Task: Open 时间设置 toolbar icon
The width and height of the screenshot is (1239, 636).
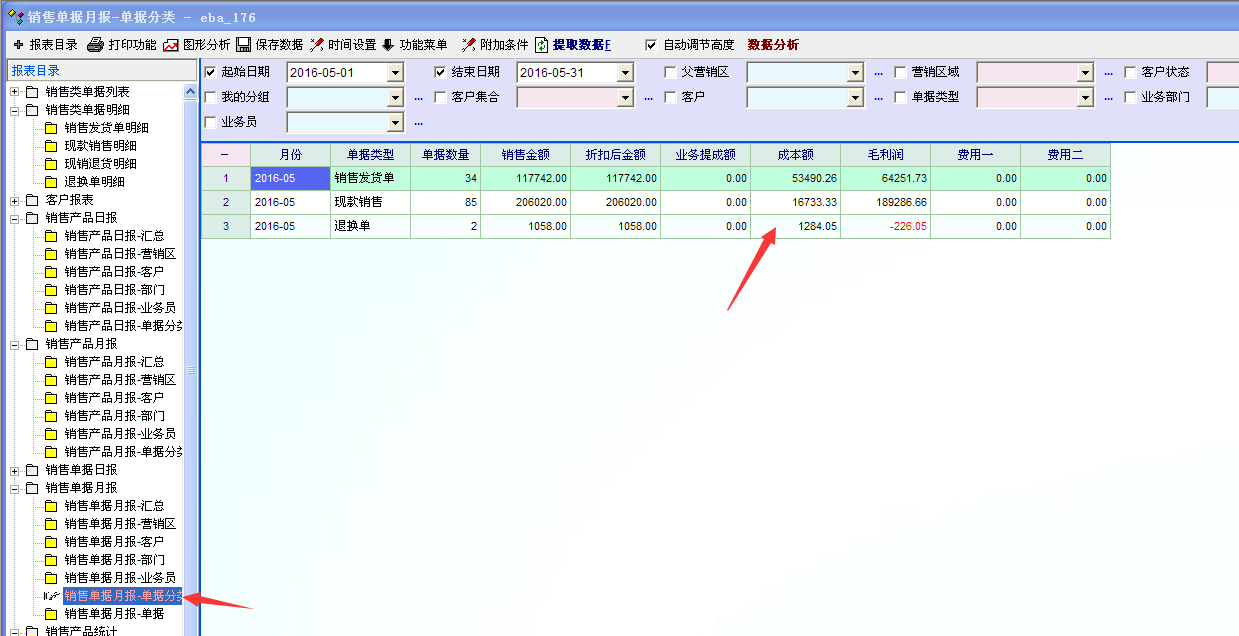Action: click(317, 45)
